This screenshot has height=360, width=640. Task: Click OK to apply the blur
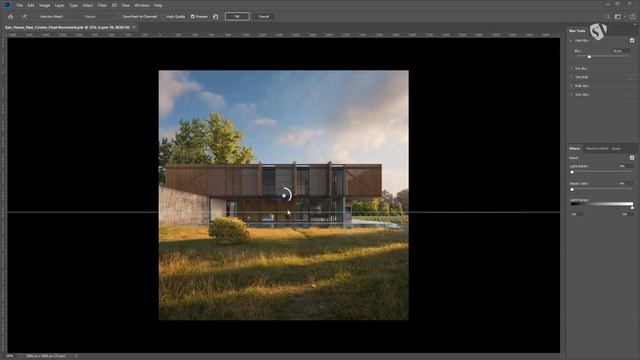coord(237,17)
